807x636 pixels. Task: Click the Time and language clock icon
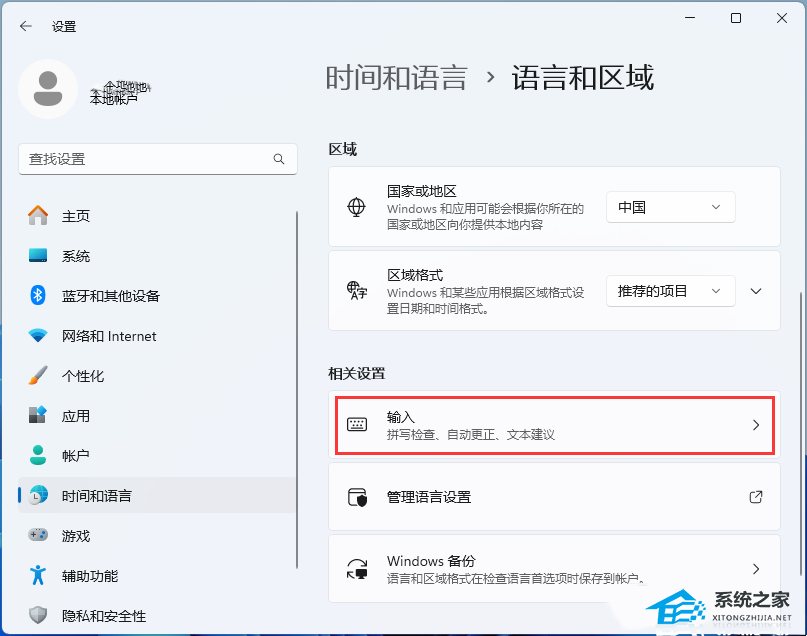(x=38, y=496)
